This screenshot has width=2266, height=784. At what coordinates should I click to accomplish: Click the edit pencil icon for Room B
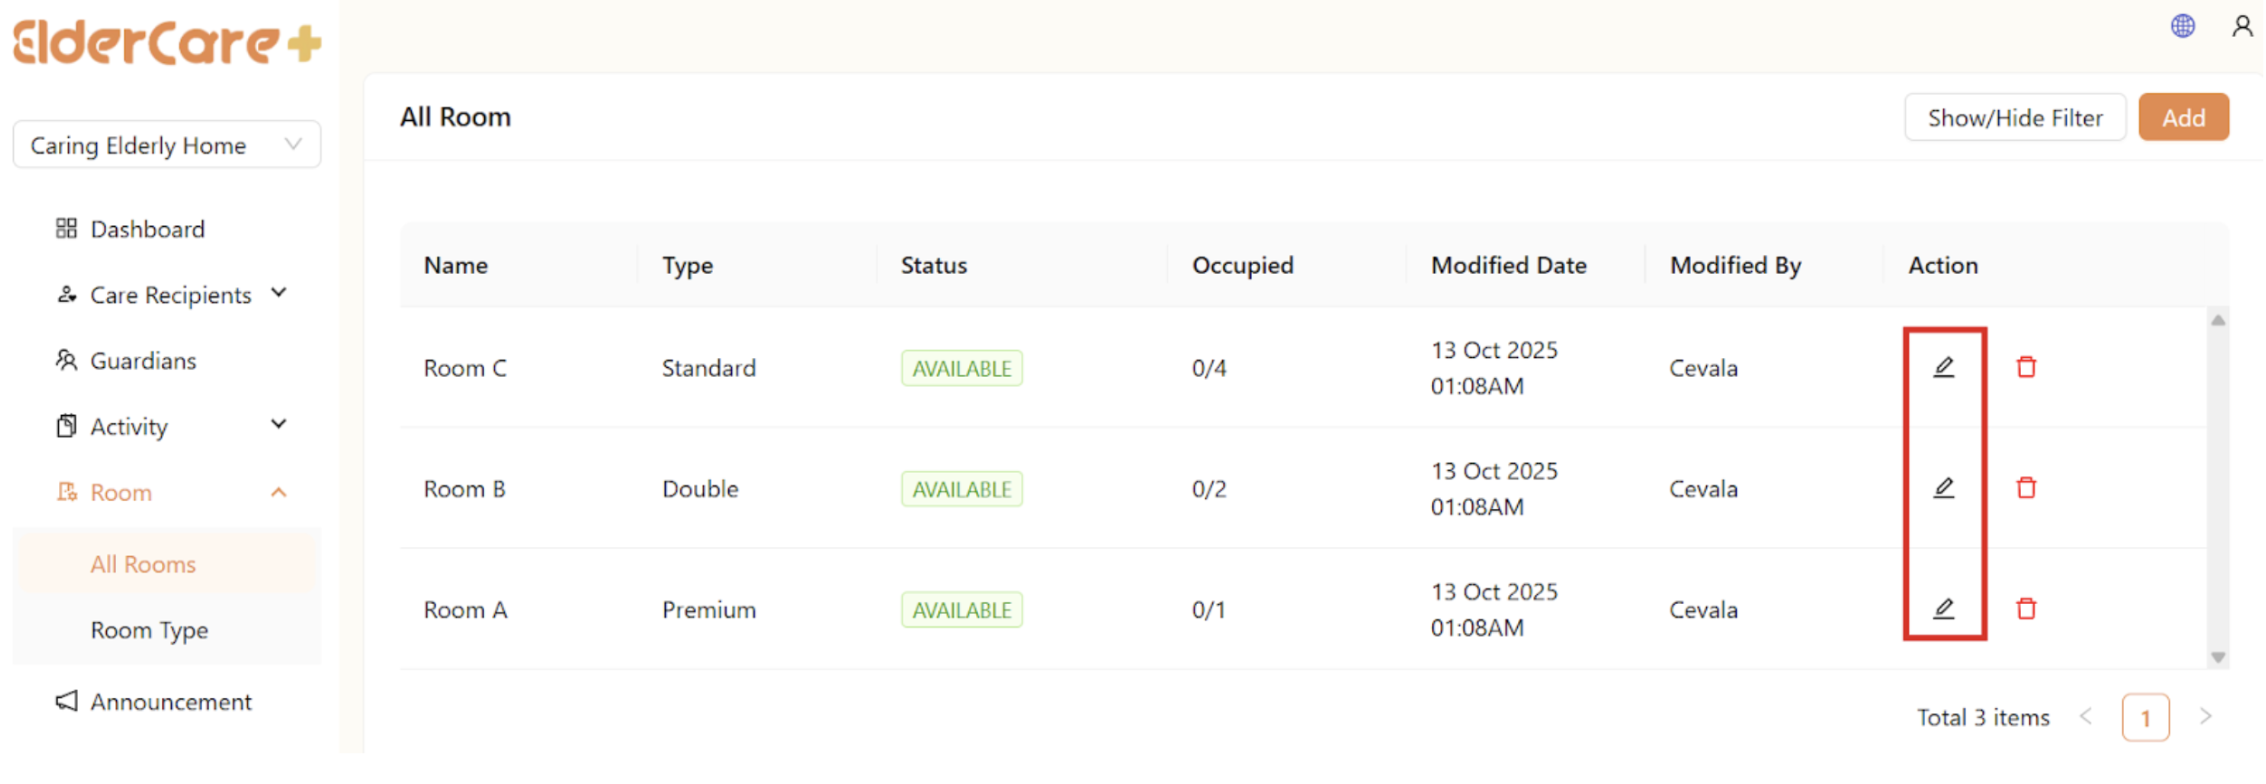pos(1943,488)
